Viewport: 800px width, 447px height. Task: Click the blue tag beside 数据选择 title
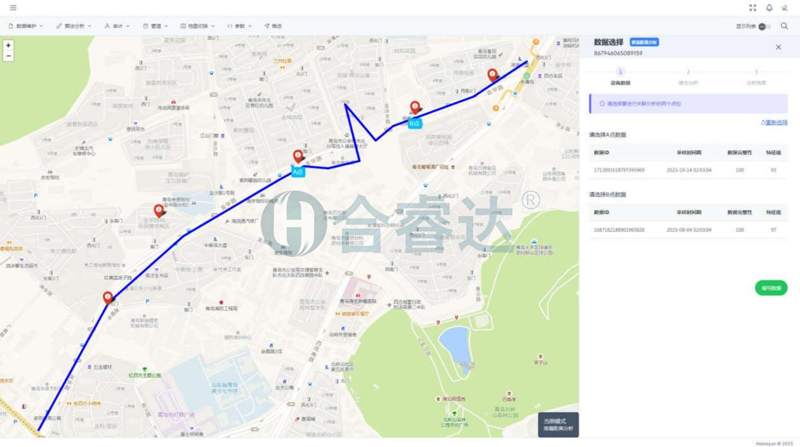pyautogui.click(x=644, y=42)
